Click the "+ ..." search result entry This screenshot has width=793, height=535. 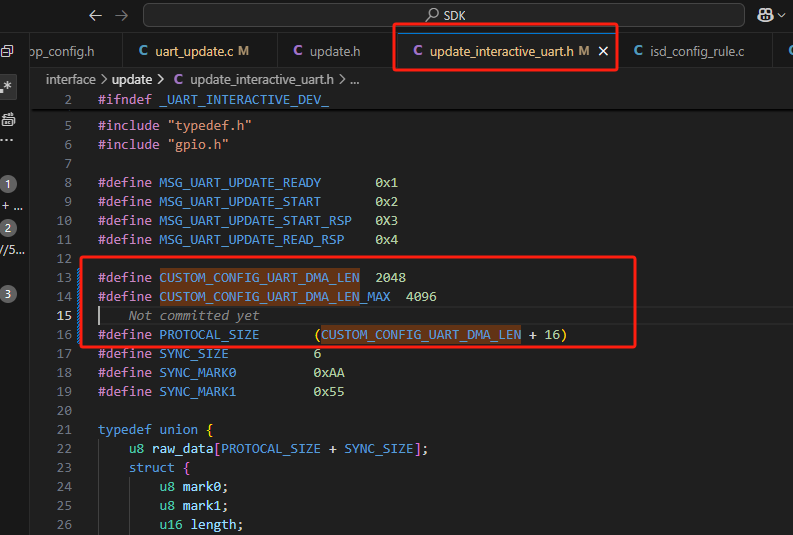[12, 206]
